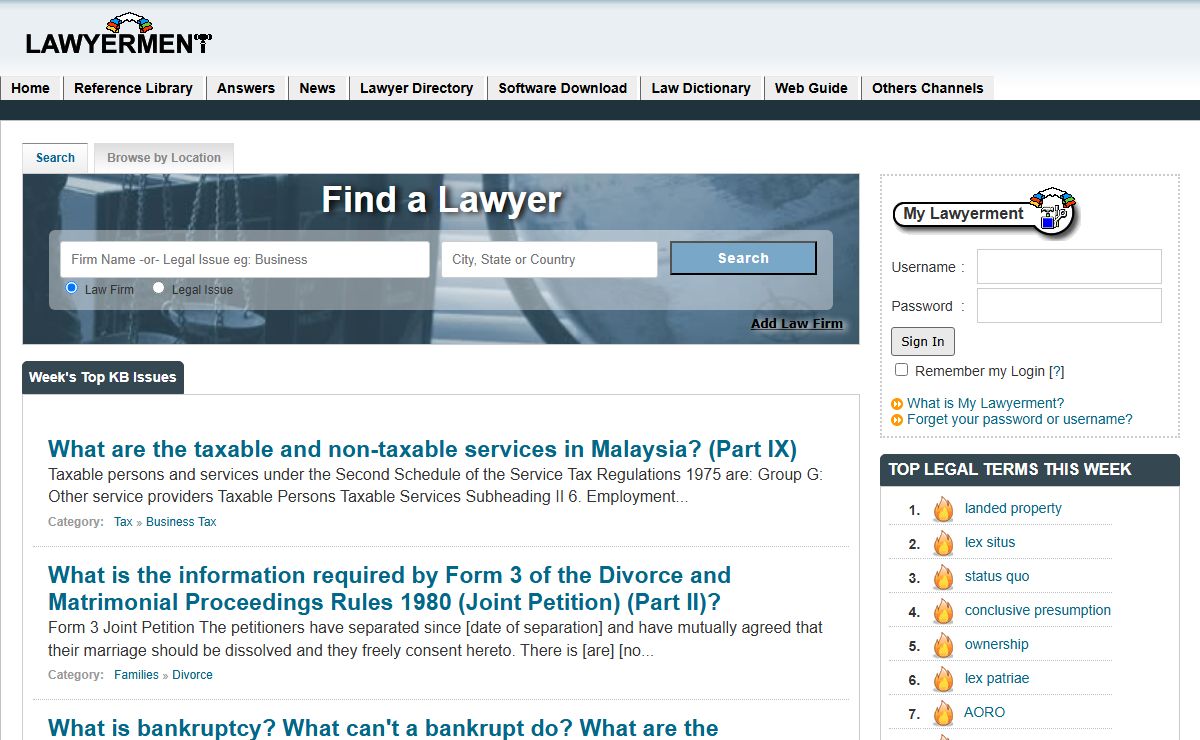Viewport: 1200px width, 740px height.
Task: Open Form 3 Divorce Joint Petition article
Action: (x=390, y=588)
